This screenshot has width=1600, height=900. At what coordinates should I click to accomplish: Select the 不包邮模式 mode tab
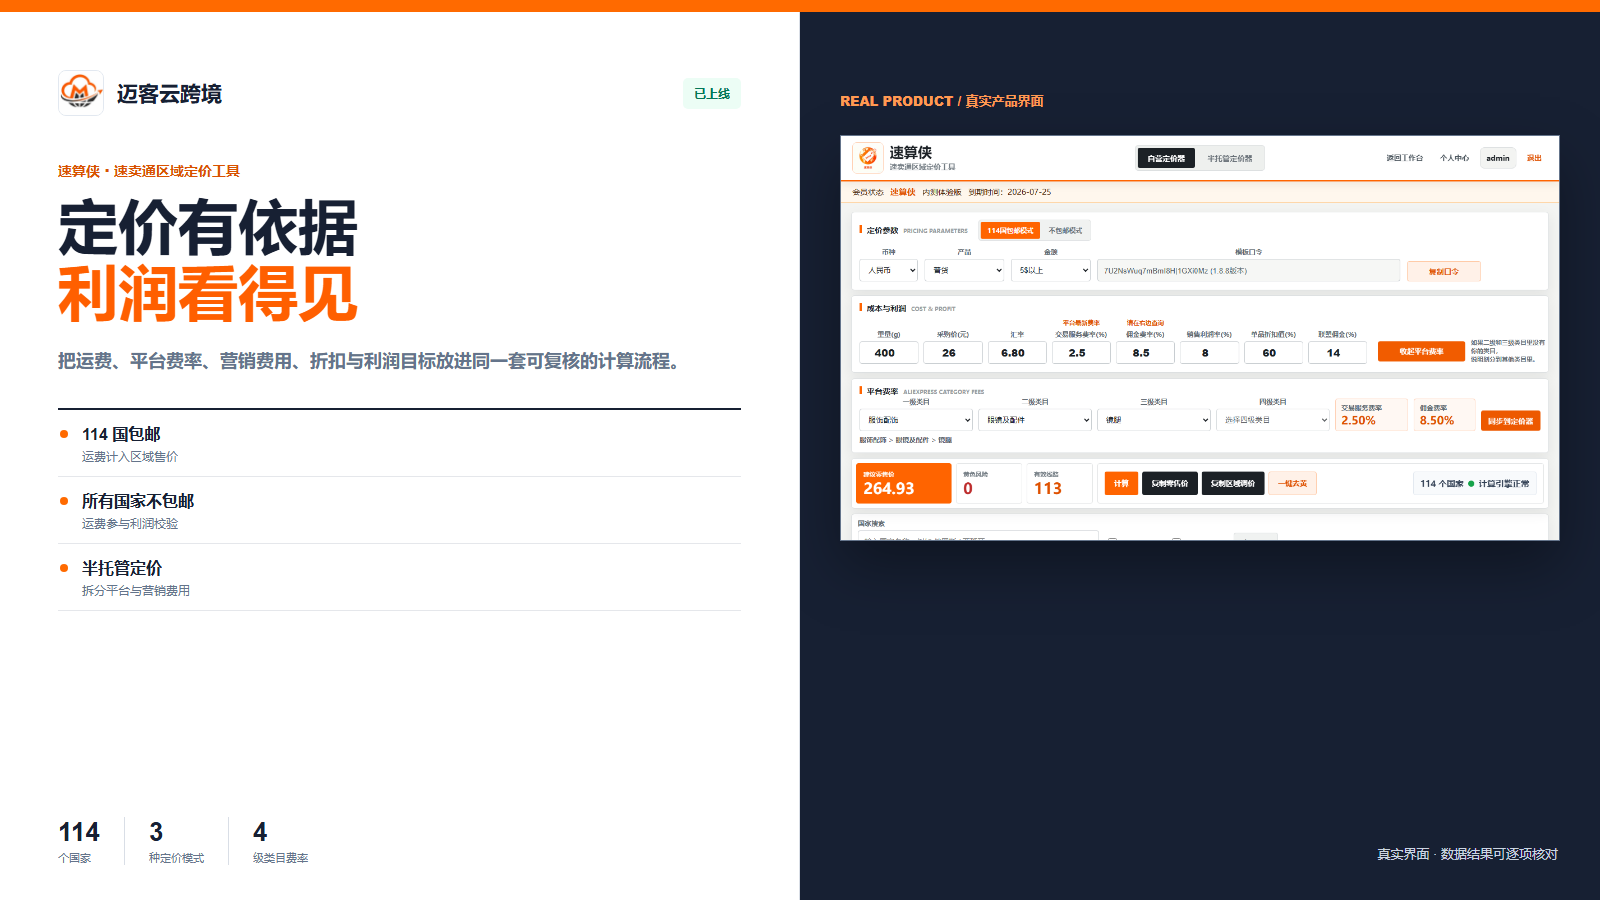tap(1065, 230)
